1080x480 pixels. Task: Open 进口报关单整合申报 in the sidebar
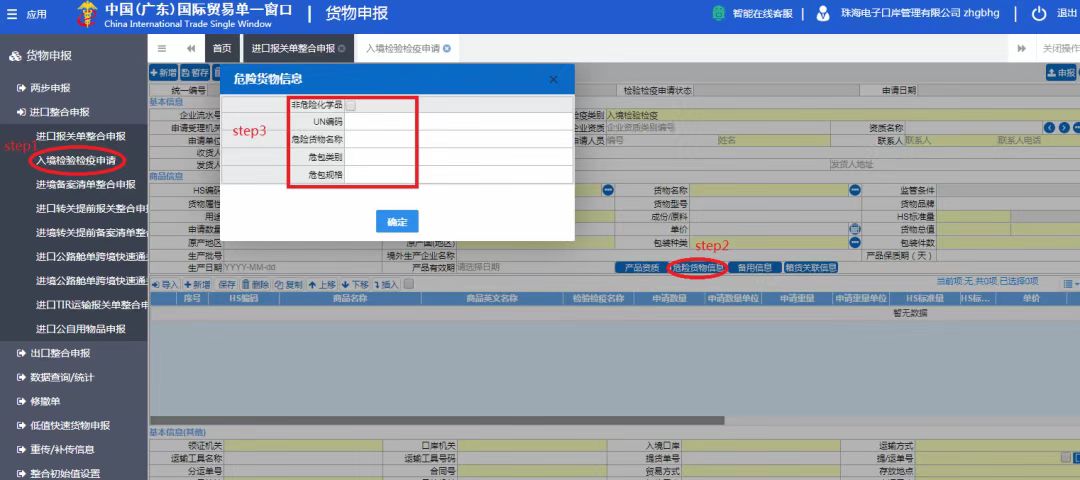(x=81, y=136)
